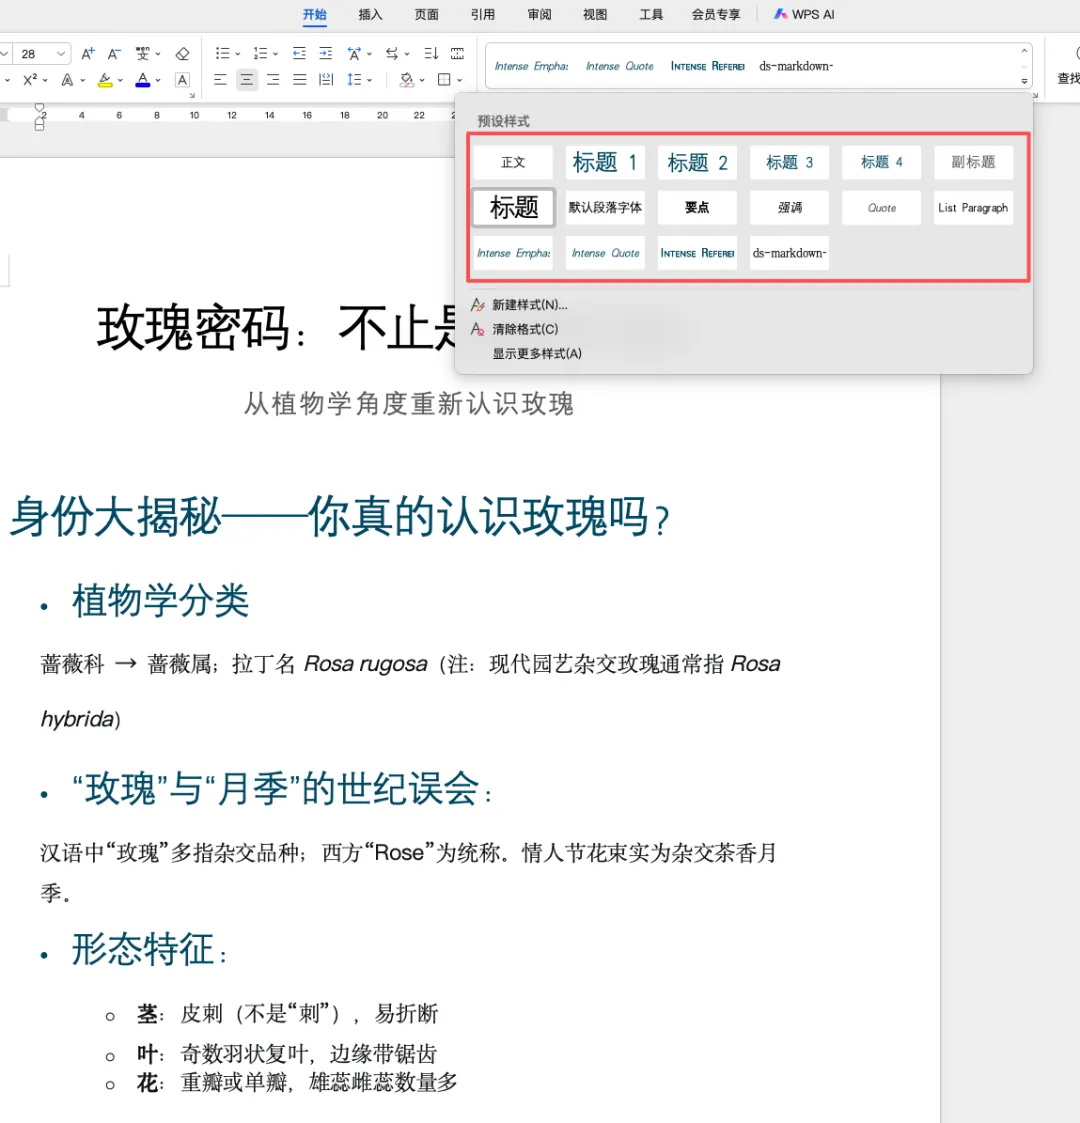1080x1123 pixels.
Task: Open the 审阅 tab
Action: coord(539,14)
